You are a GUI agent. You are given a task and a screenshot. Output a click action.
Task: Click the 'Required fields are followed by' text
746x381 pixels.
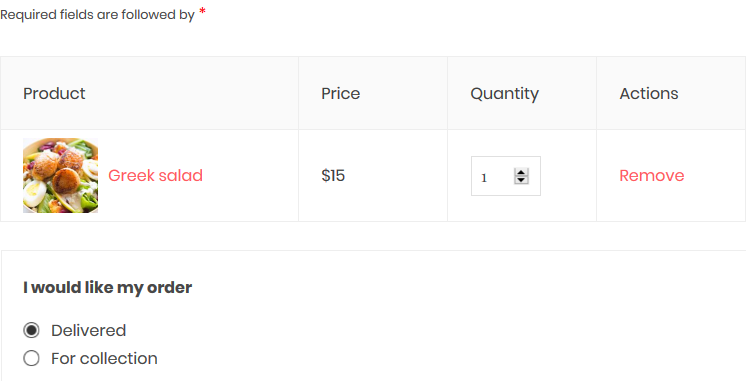[x=98, y=15]
